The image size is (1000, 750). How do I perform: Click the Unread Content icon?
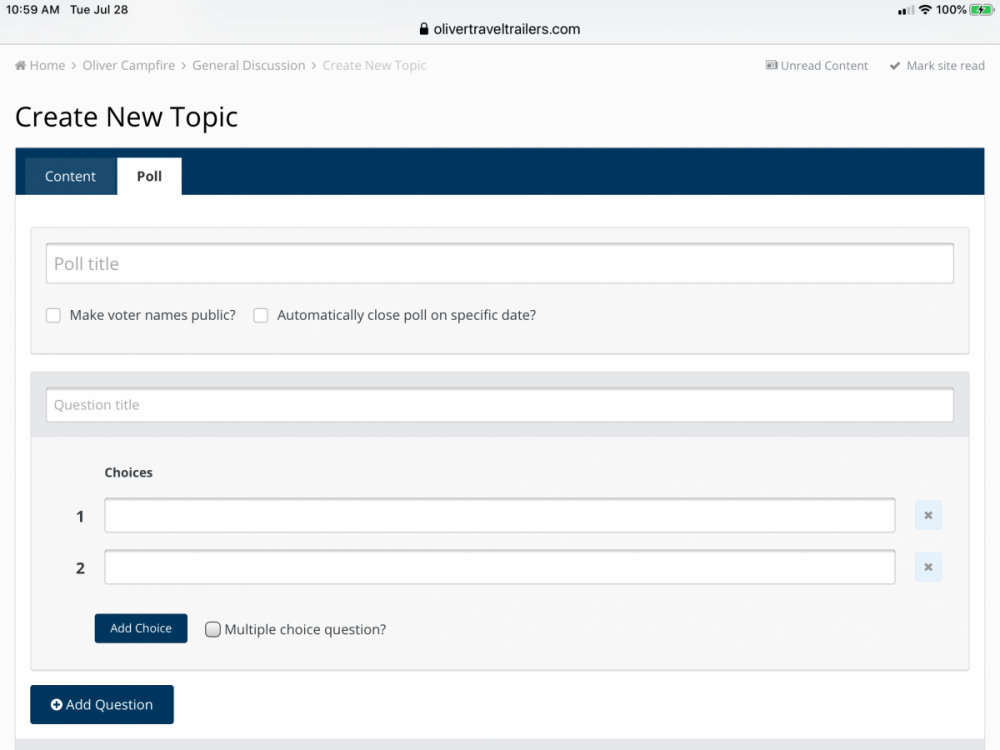[771, 66]
